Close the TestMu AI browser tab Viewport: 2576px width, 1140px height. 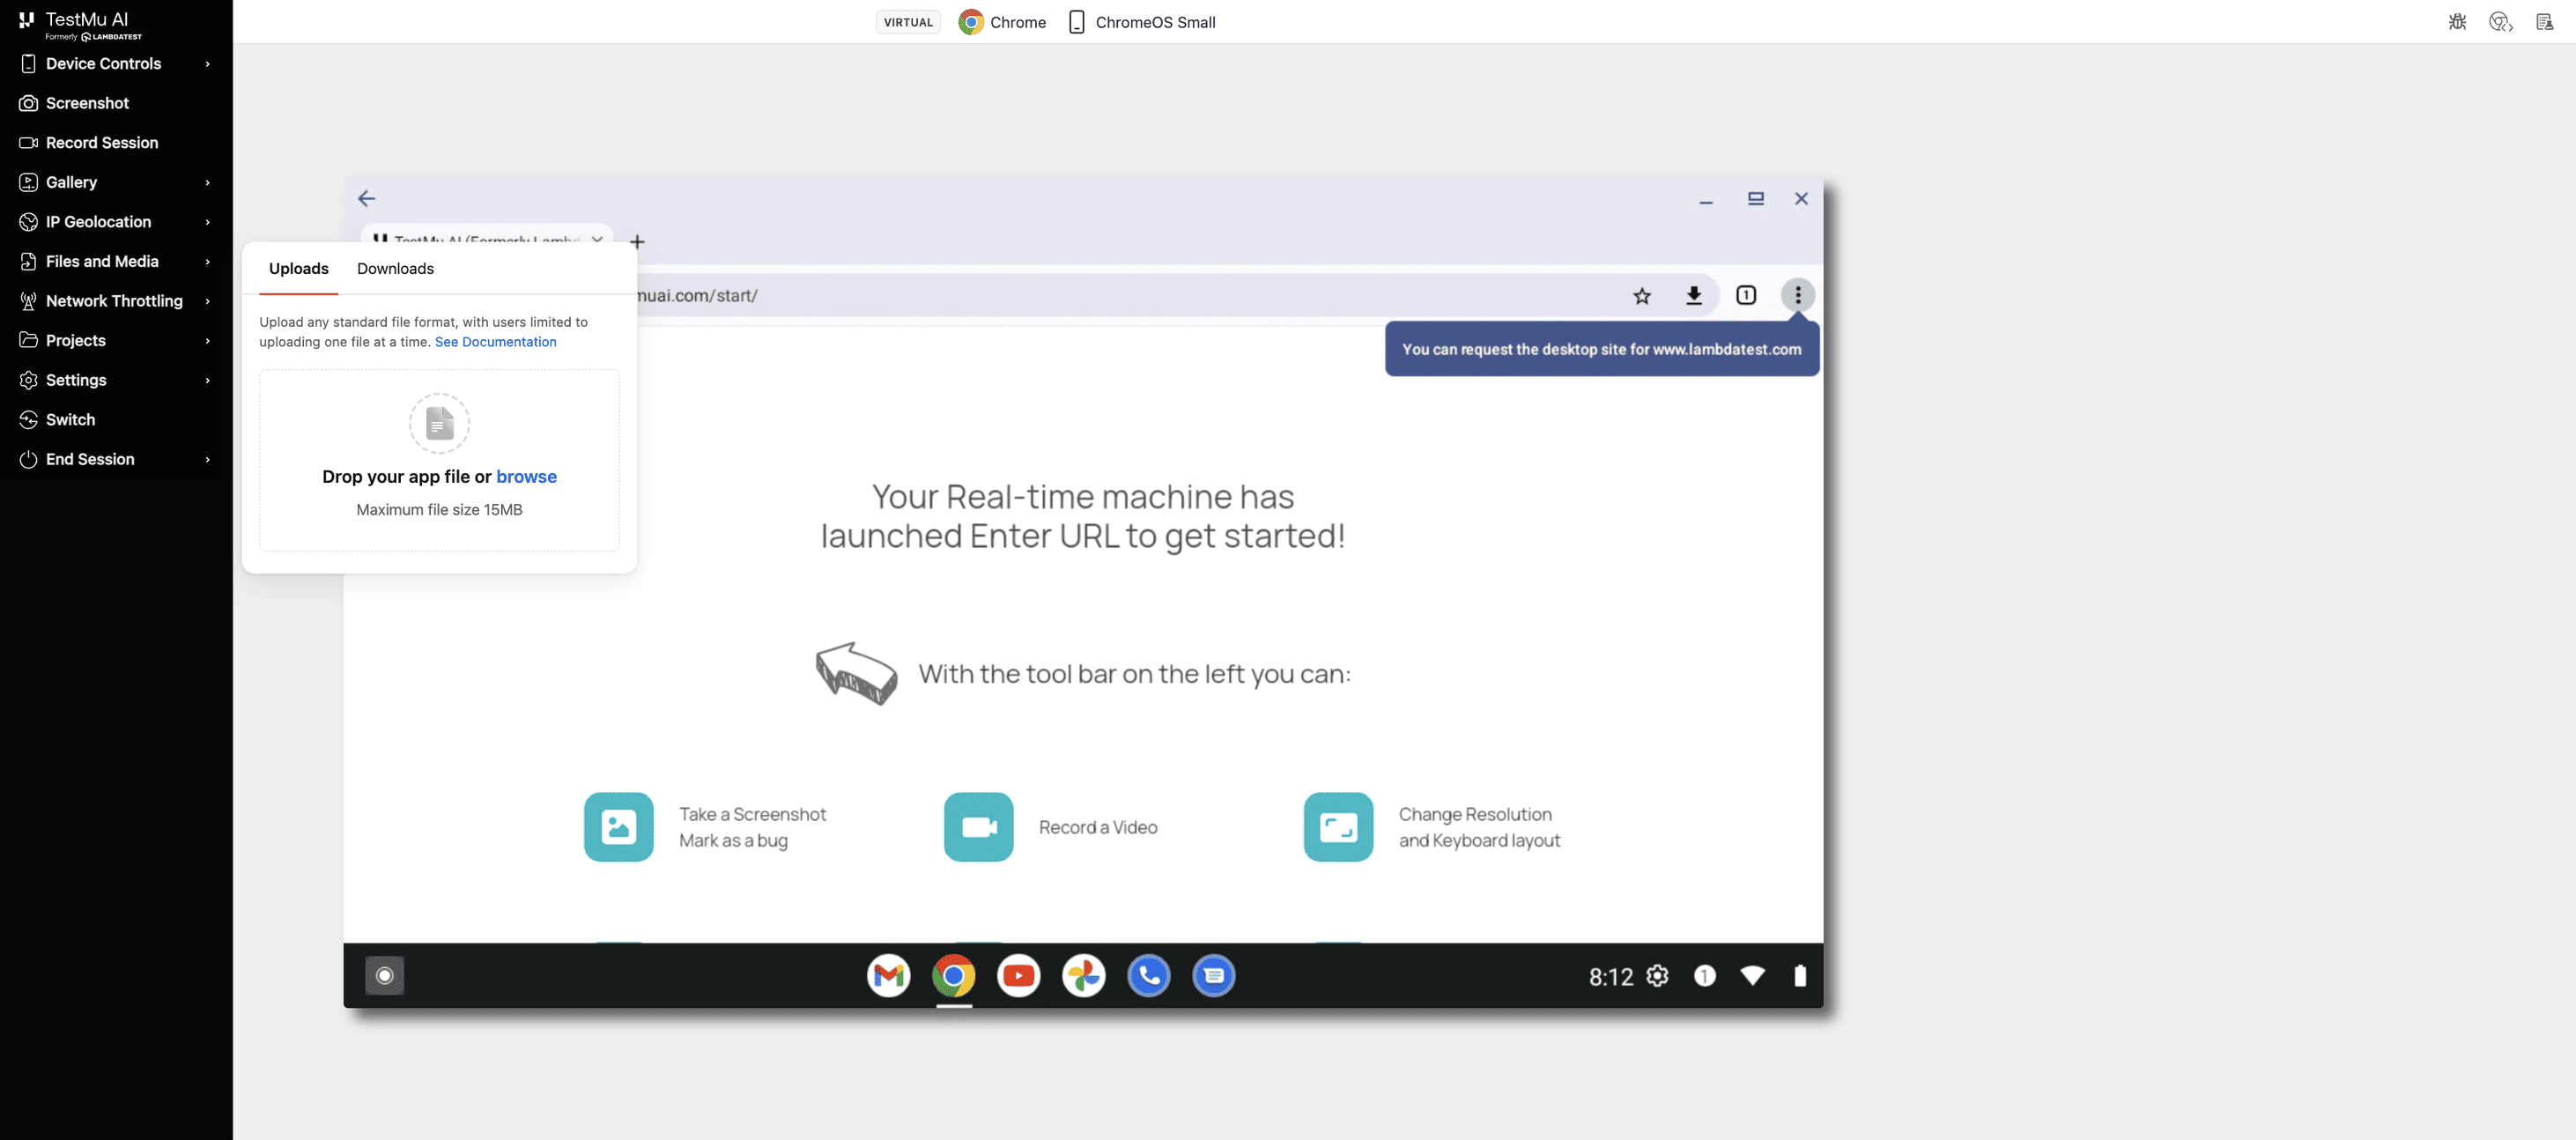point(597,240)
